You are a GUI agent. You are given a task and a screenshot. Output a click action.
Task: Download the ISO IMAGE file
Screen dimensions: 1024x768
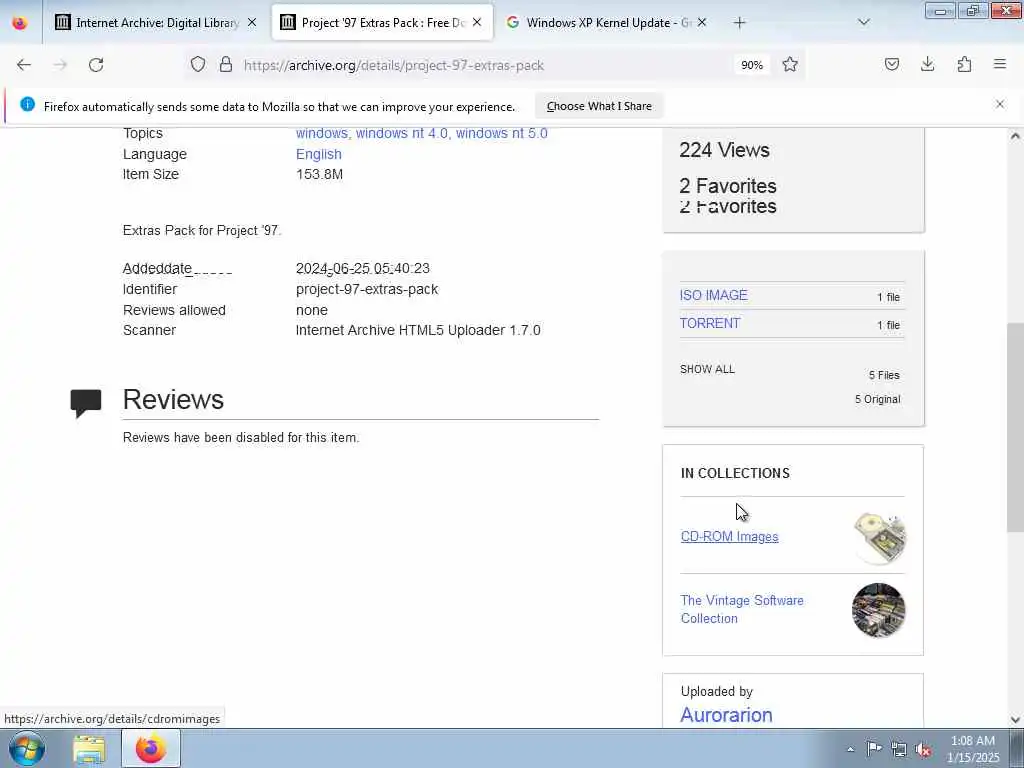point(713,295)
